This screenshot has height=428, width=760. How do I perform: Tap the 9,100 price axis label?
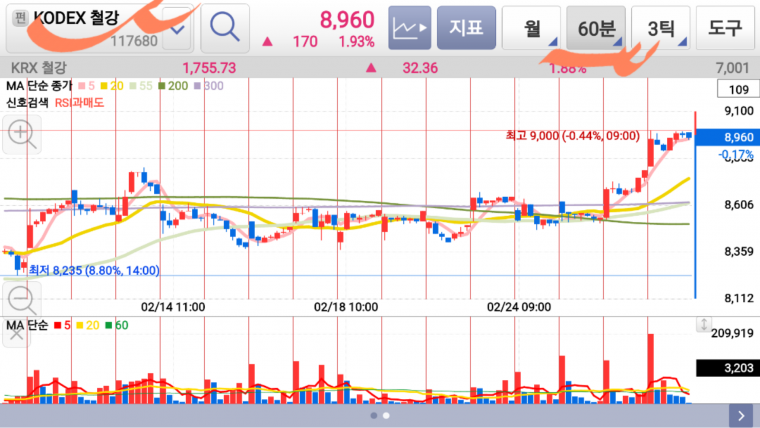tap(739, 111)
